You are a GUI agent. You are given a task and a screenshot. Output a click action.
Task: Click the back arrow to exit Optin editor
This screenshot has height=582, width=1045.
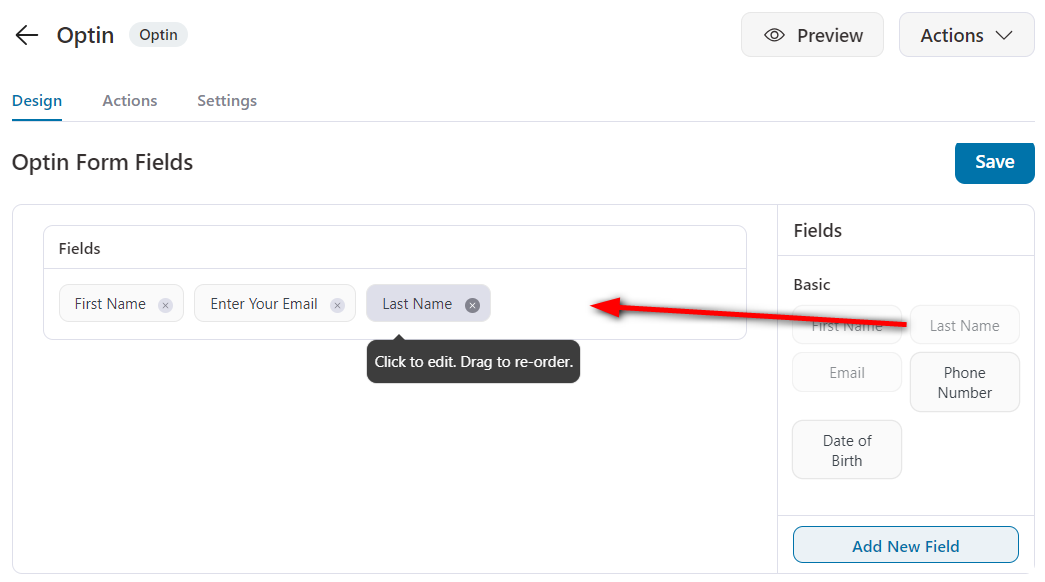pyautogui.click(x=26, y=34)
